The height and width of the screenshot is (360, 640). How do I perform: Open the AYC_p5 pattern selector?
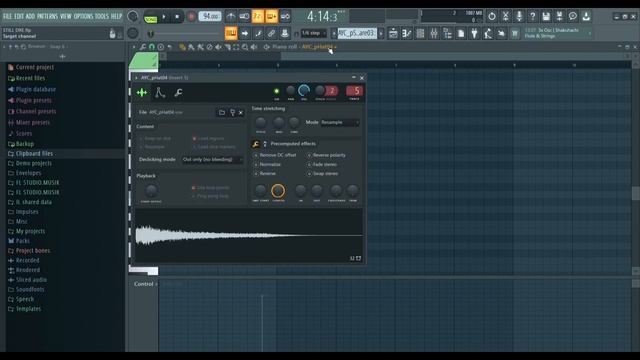[x=357, y=33]
